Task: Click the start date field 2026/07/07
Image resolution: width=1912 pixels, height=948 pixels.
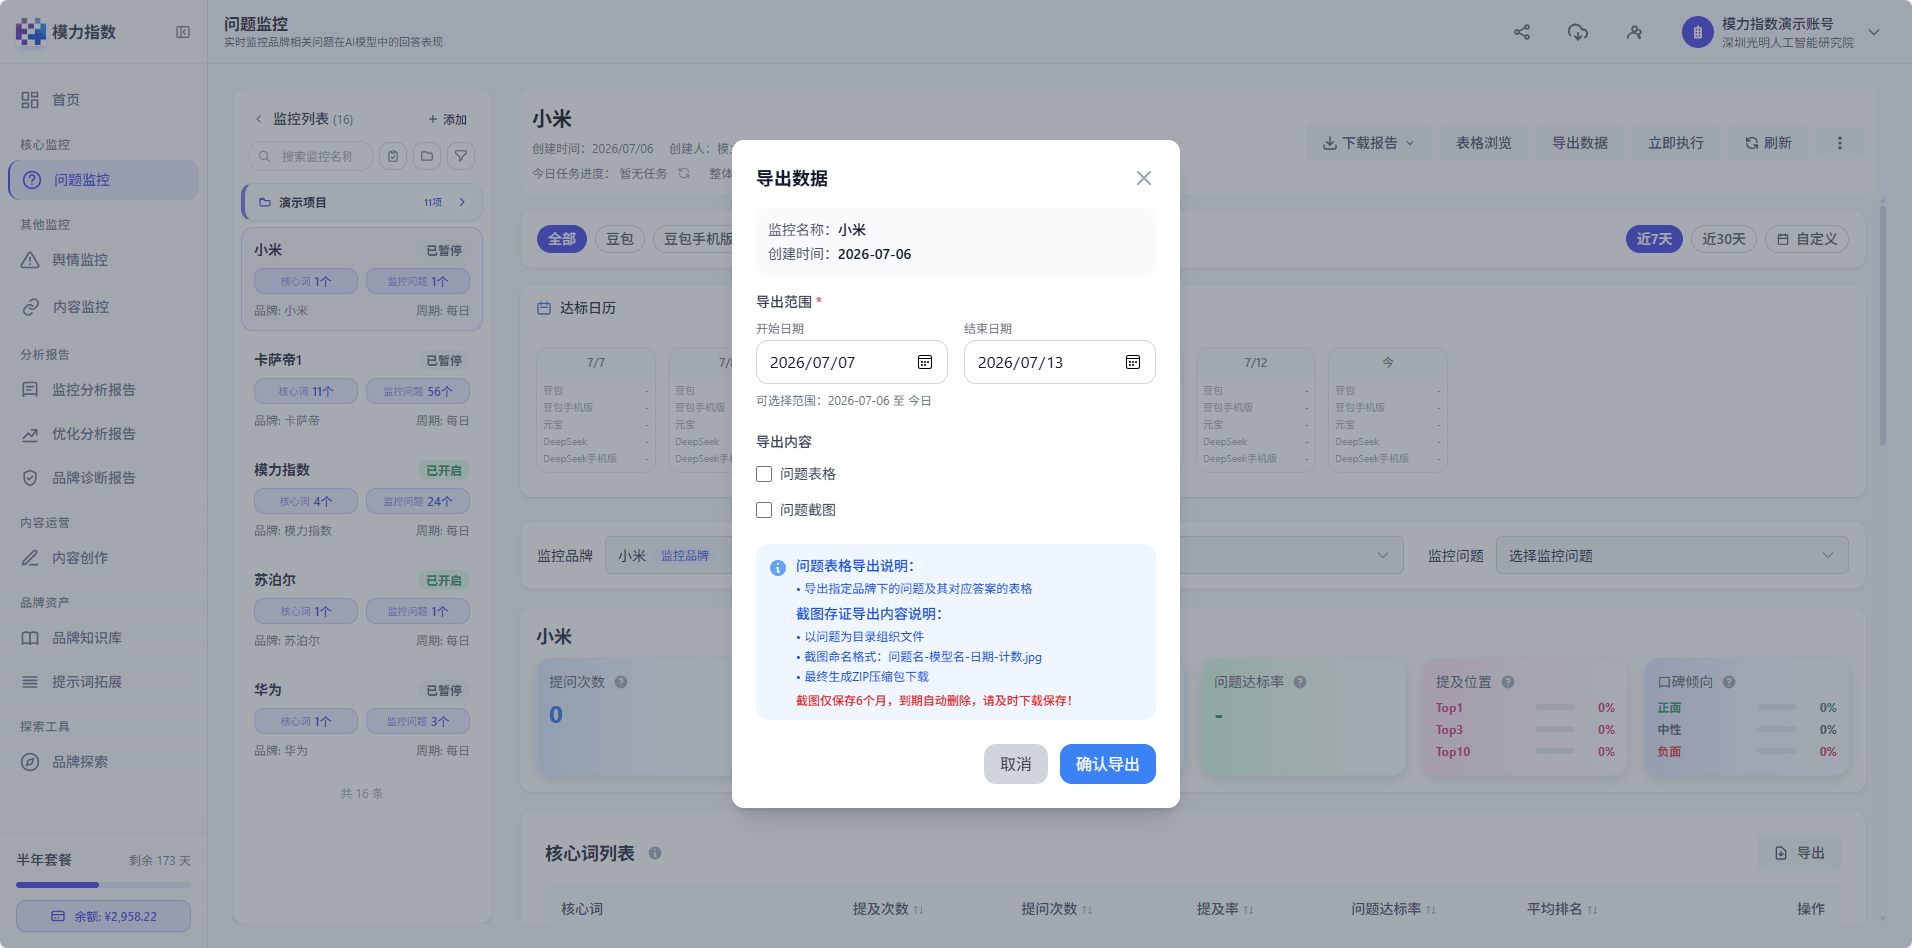Action: [x=851, y=362]
